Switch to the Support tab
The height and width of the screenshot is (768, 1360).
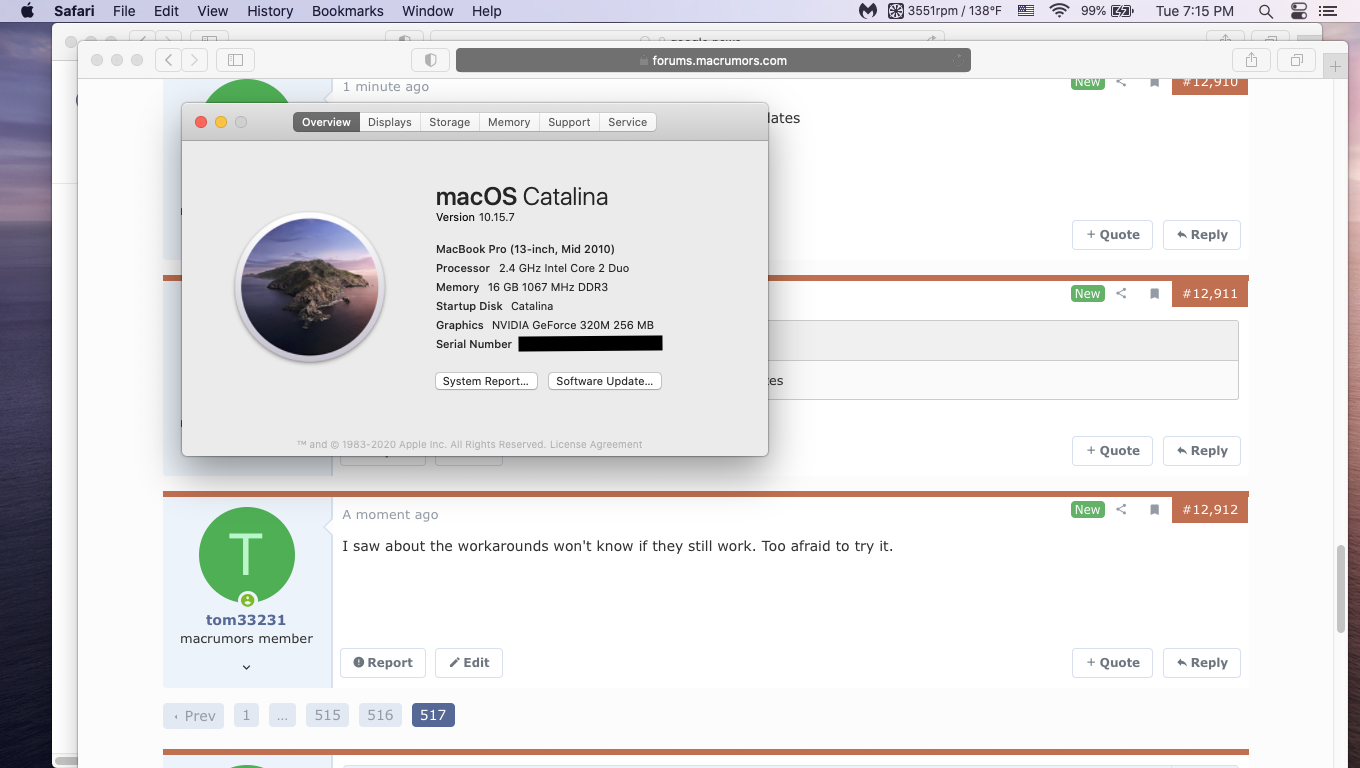click(569, 122)
